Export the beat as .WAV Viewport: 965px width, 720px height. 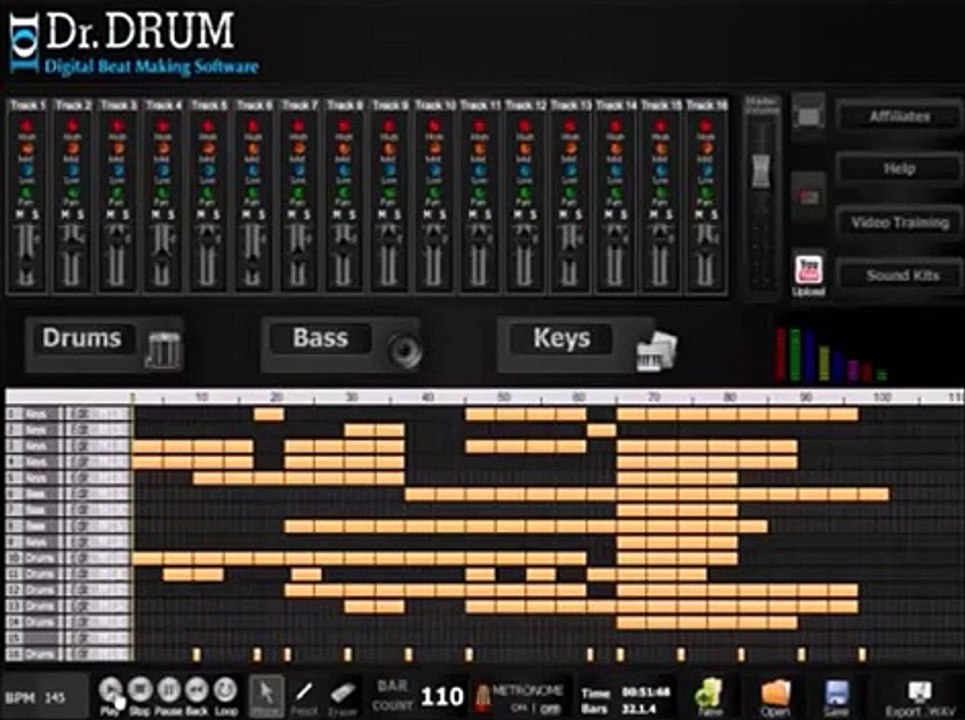click(x=920, y=699)
